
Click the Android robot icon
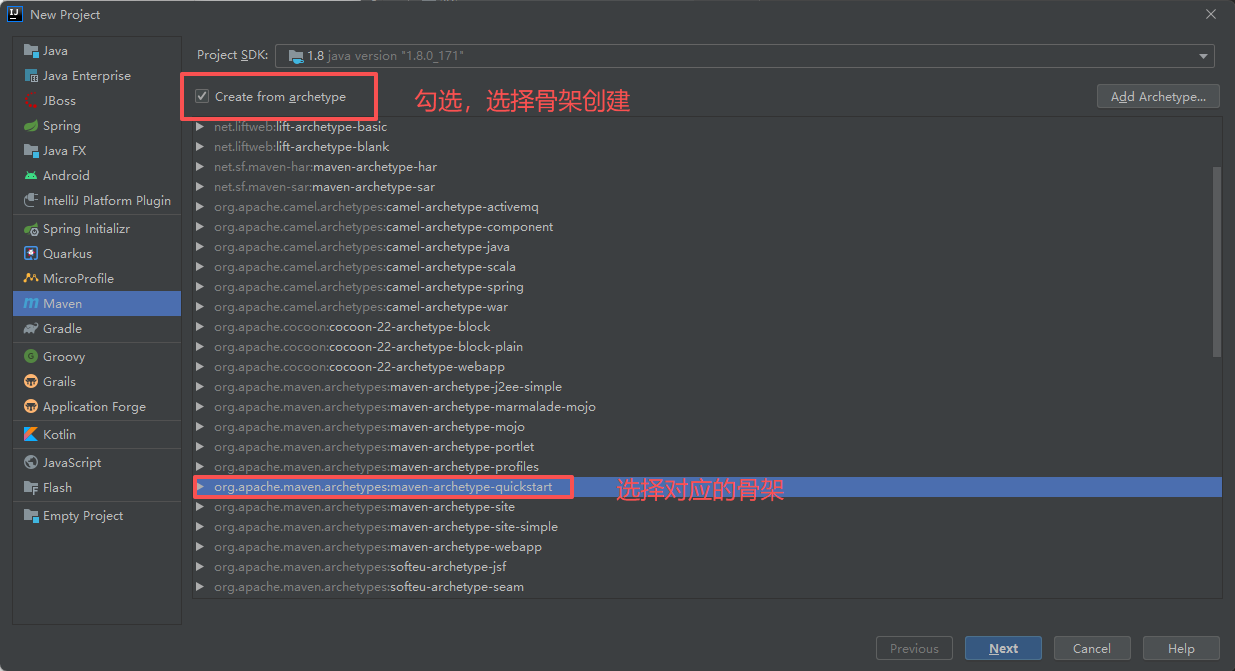[31, 176]
